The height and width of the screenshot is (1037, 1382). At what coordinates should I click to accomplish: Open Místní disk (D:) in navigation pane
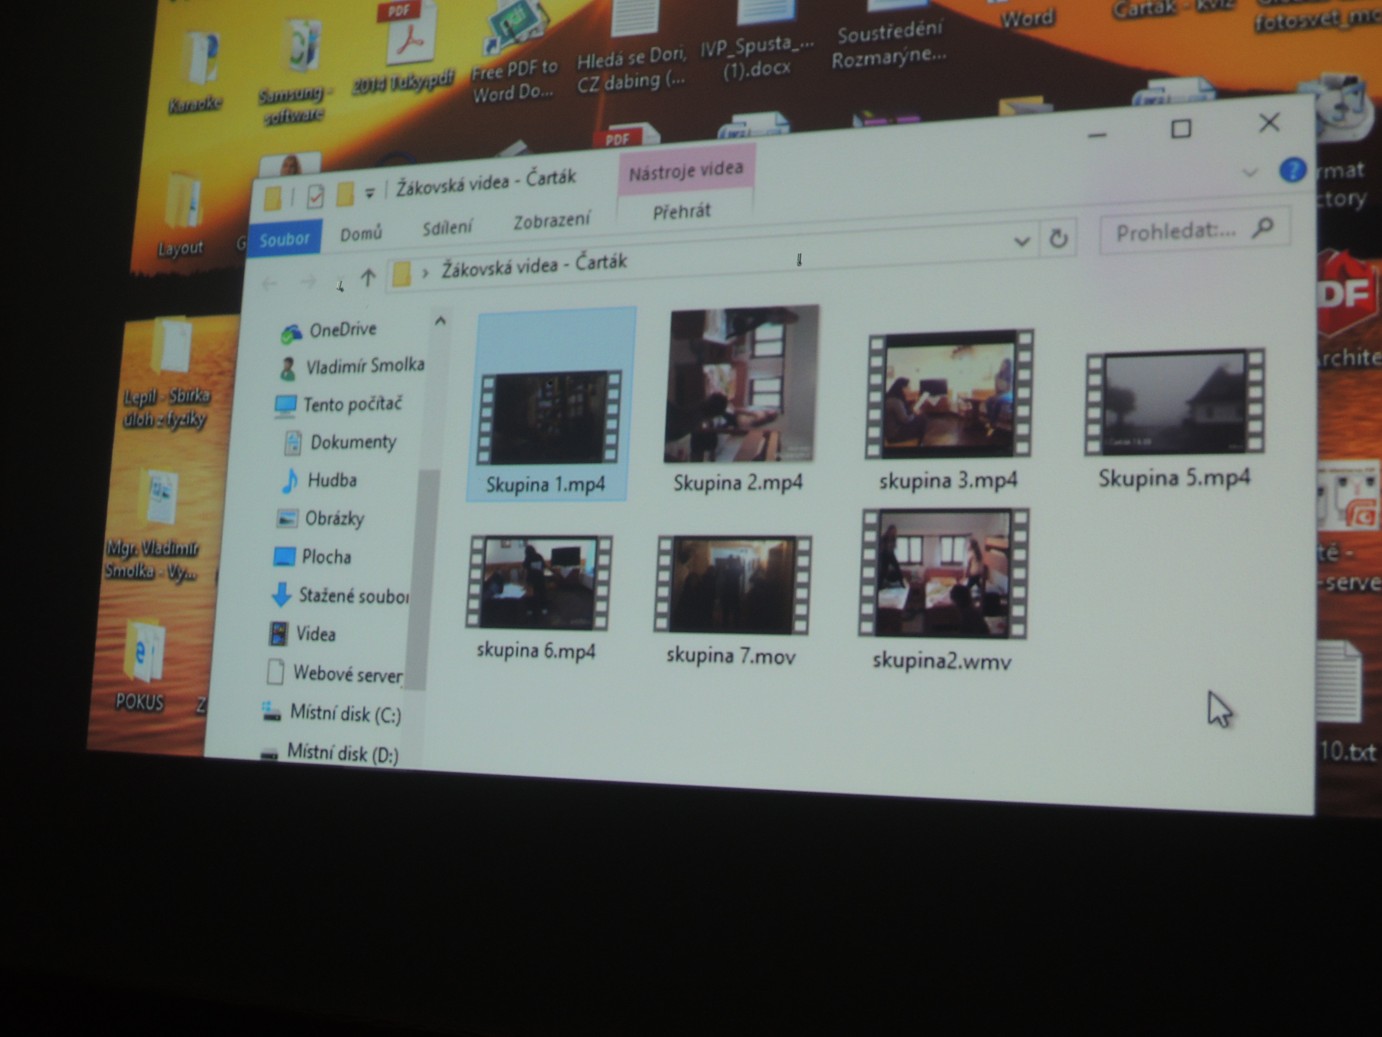(x=330, y=752)
